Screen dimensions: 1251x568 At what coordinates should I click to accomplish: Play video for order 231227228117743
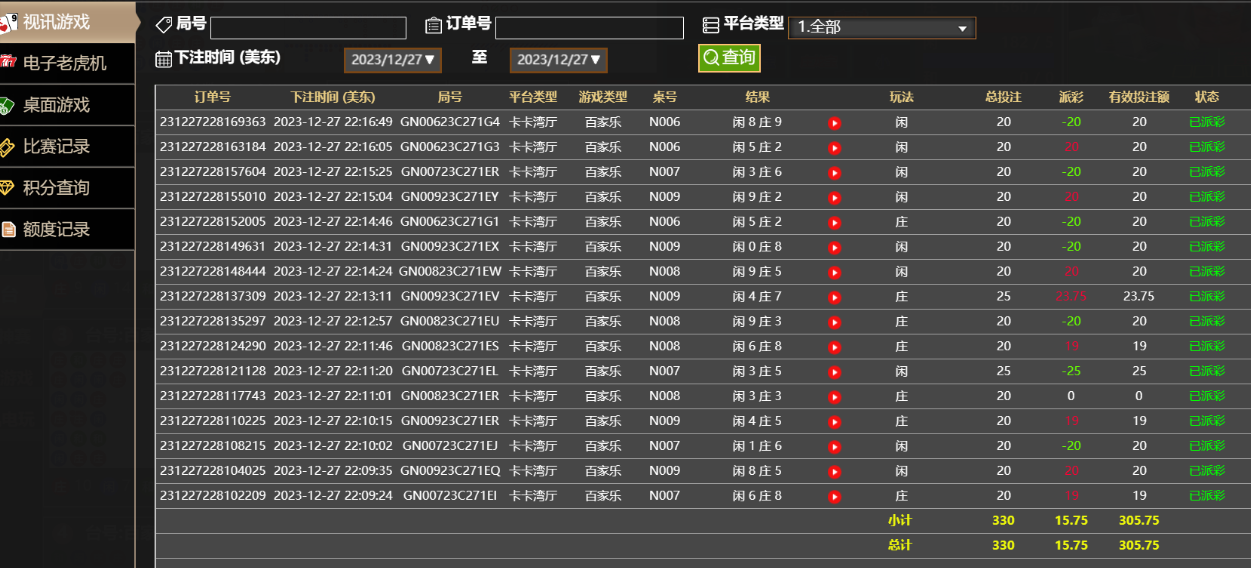[x=834, y=397]
